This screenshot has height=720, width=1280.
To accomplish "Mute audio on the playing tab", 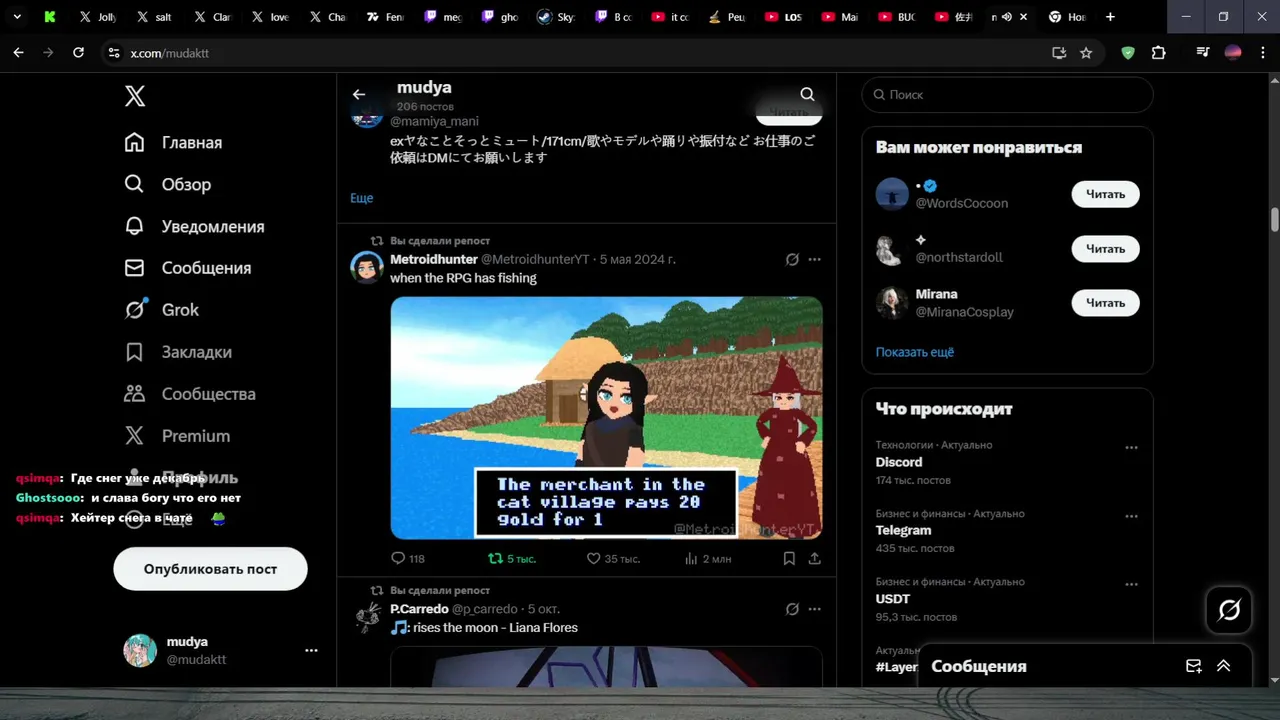I will coord(1006,17).
